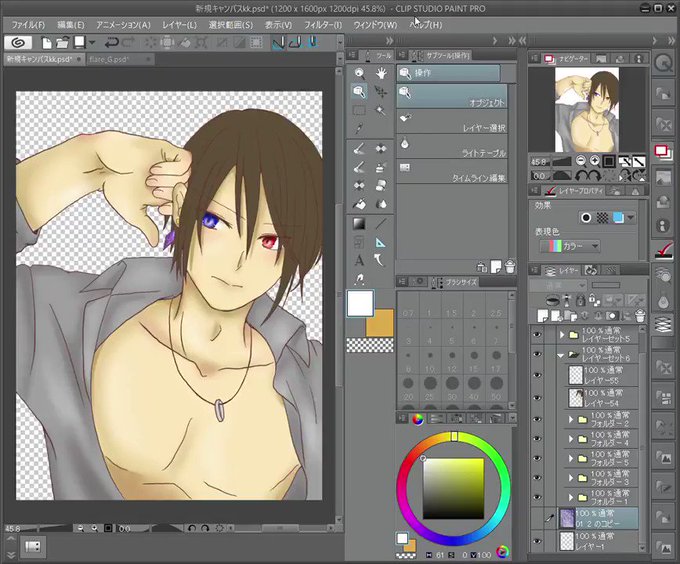
Task: Open the フィルター(I) menu
Action: 323,25
